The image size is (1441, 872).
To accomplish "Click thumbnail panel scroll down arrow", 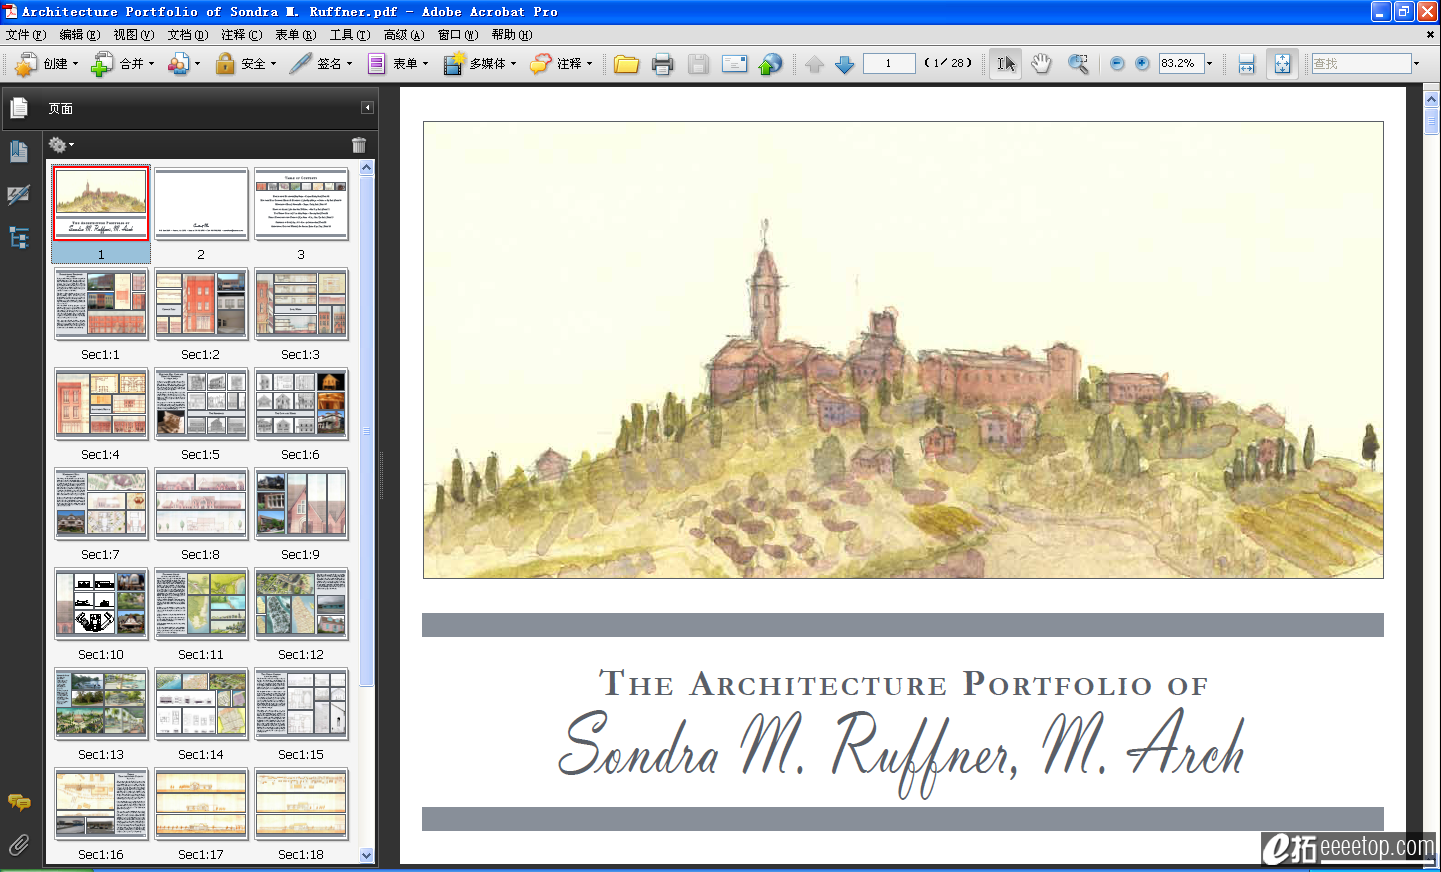I will (x=366, y=855).
